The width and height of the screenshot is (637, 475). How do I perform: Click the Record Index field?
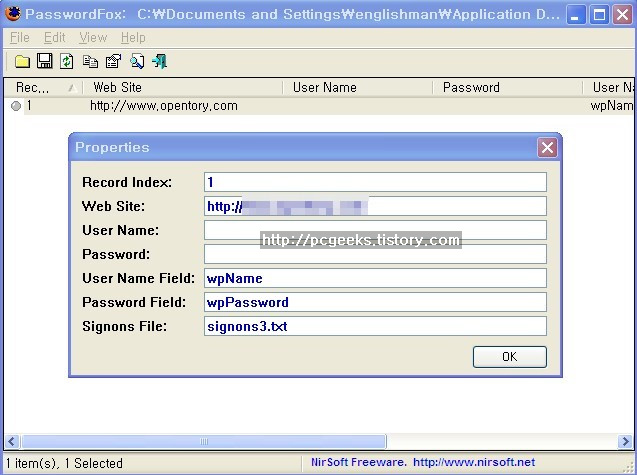point(375,182)
